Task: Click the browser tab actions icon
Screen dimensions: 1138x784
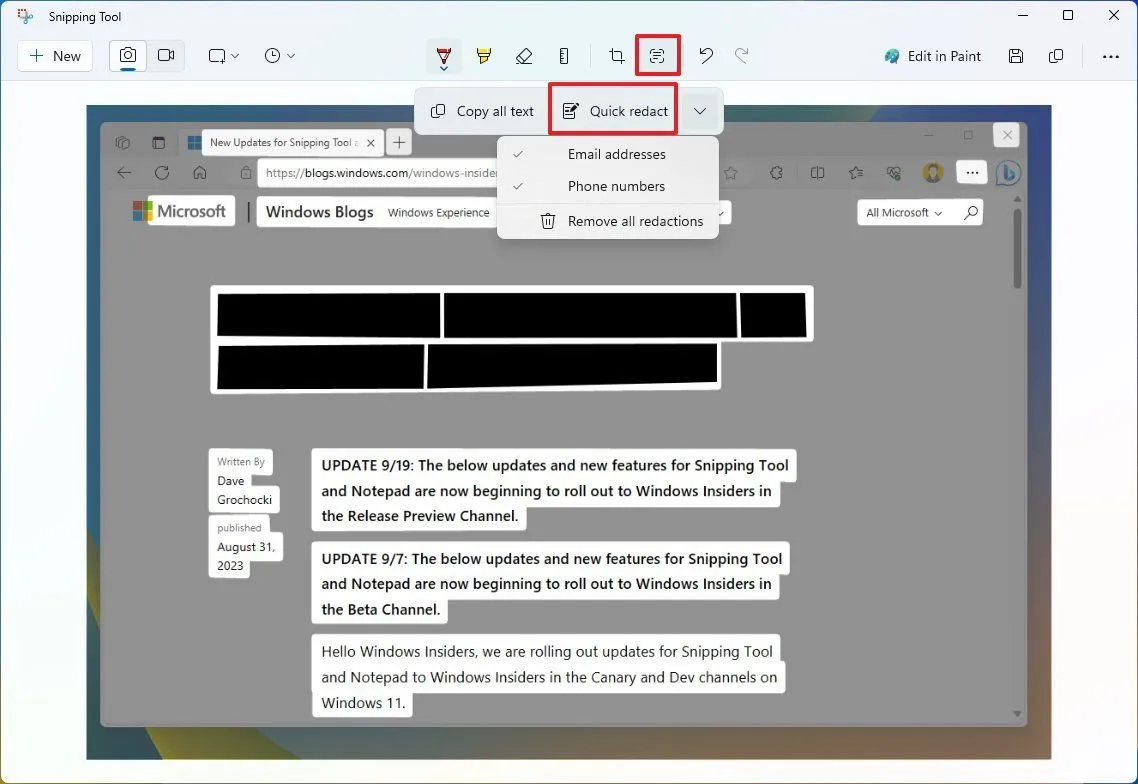Action: pos(158,142)
